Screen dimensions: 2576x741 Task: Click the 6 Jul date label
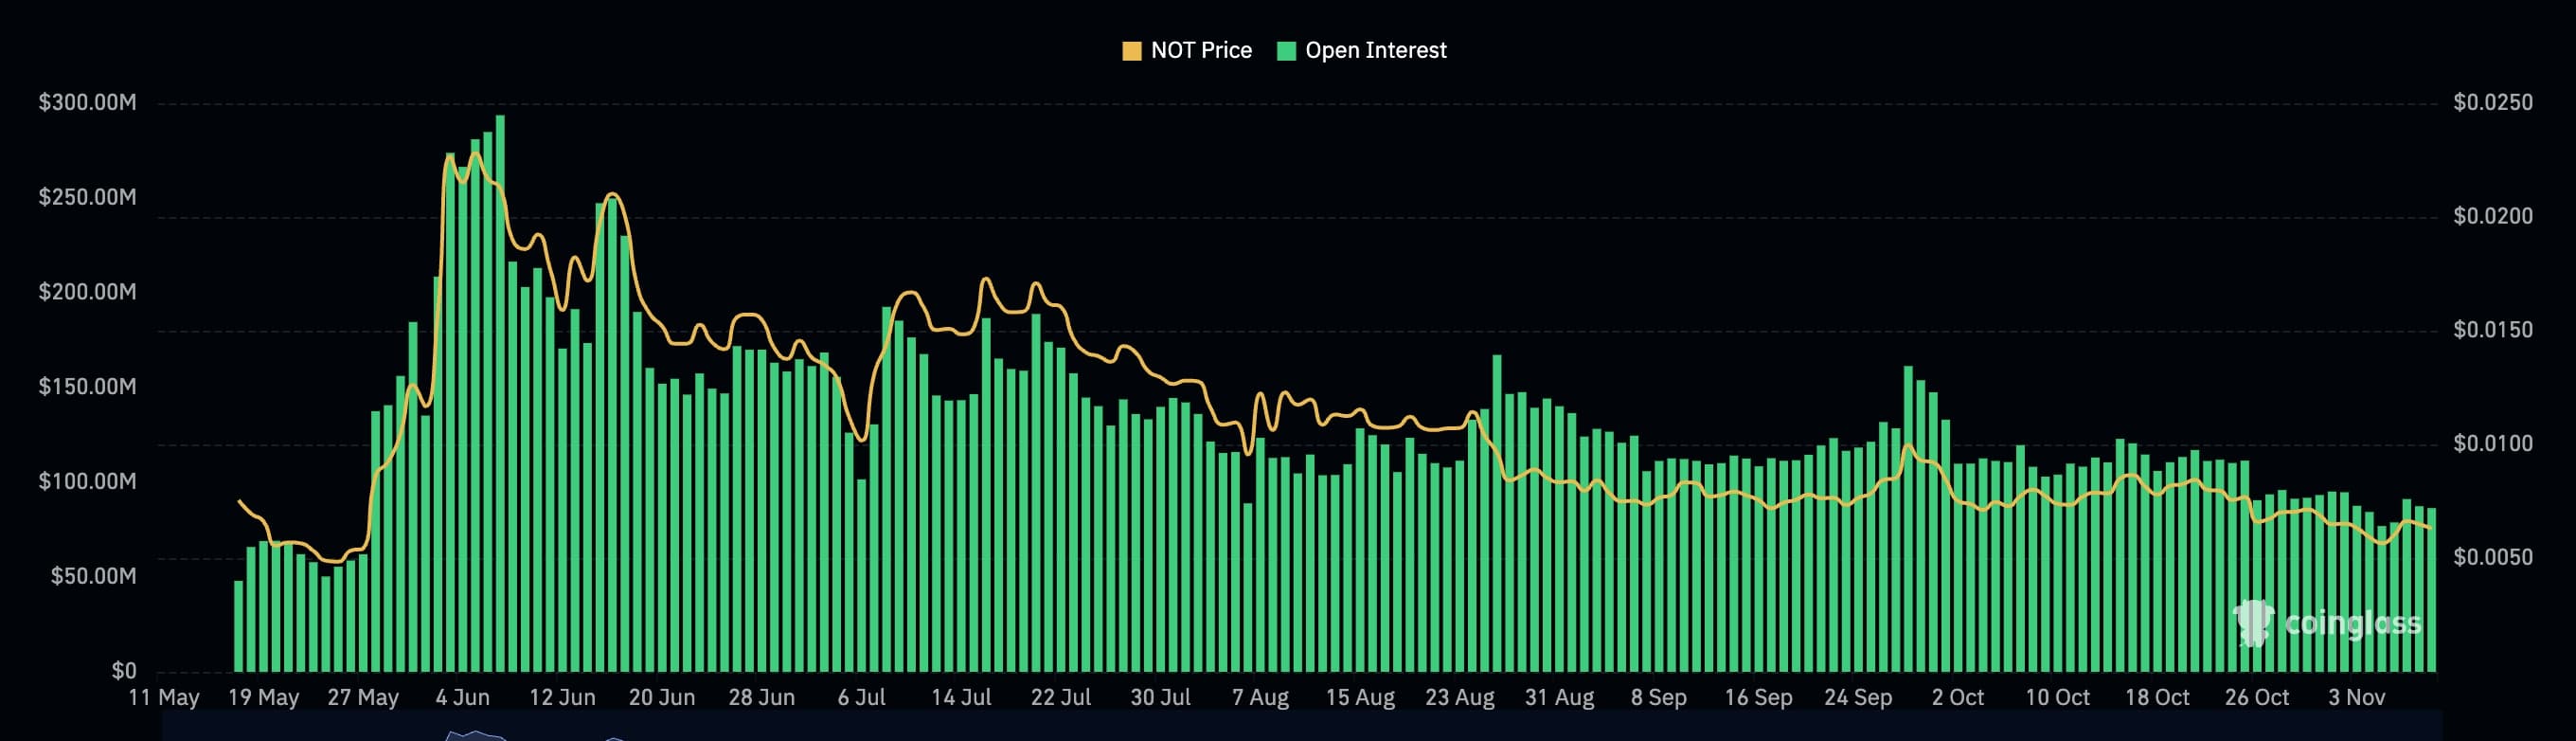pos(862,698)
